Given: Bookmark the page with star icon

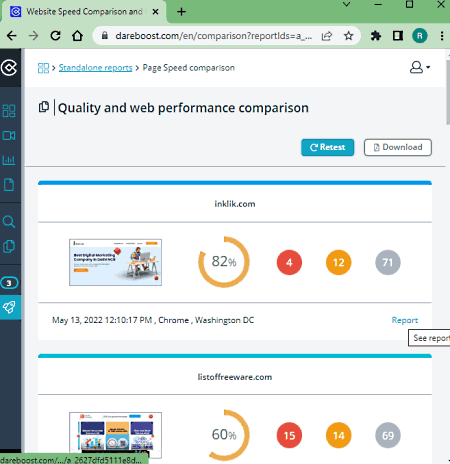Looking at the screenshot, I should pyautogui.click(x=348, y=36).
